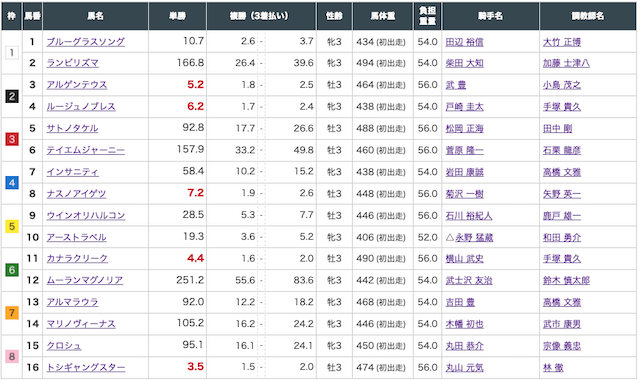
Task: Open horse link アーストラベル
Action: (x=76, y=237)
